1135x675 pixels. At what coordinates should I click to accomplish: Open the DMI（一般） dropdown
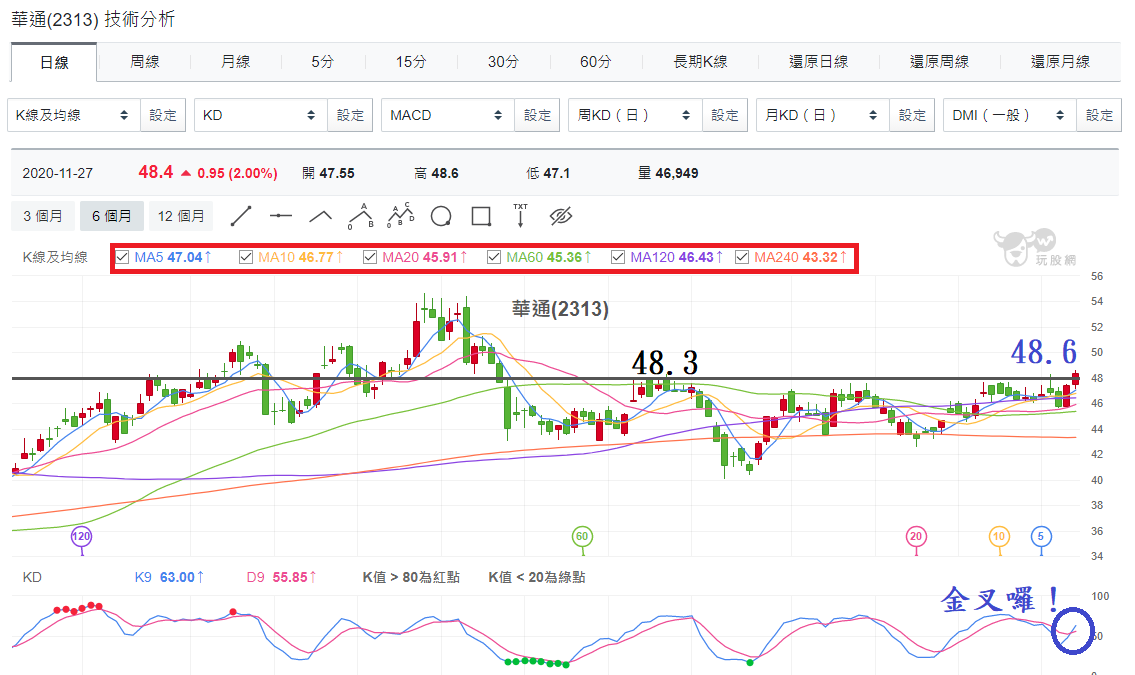click(1010, 115)
